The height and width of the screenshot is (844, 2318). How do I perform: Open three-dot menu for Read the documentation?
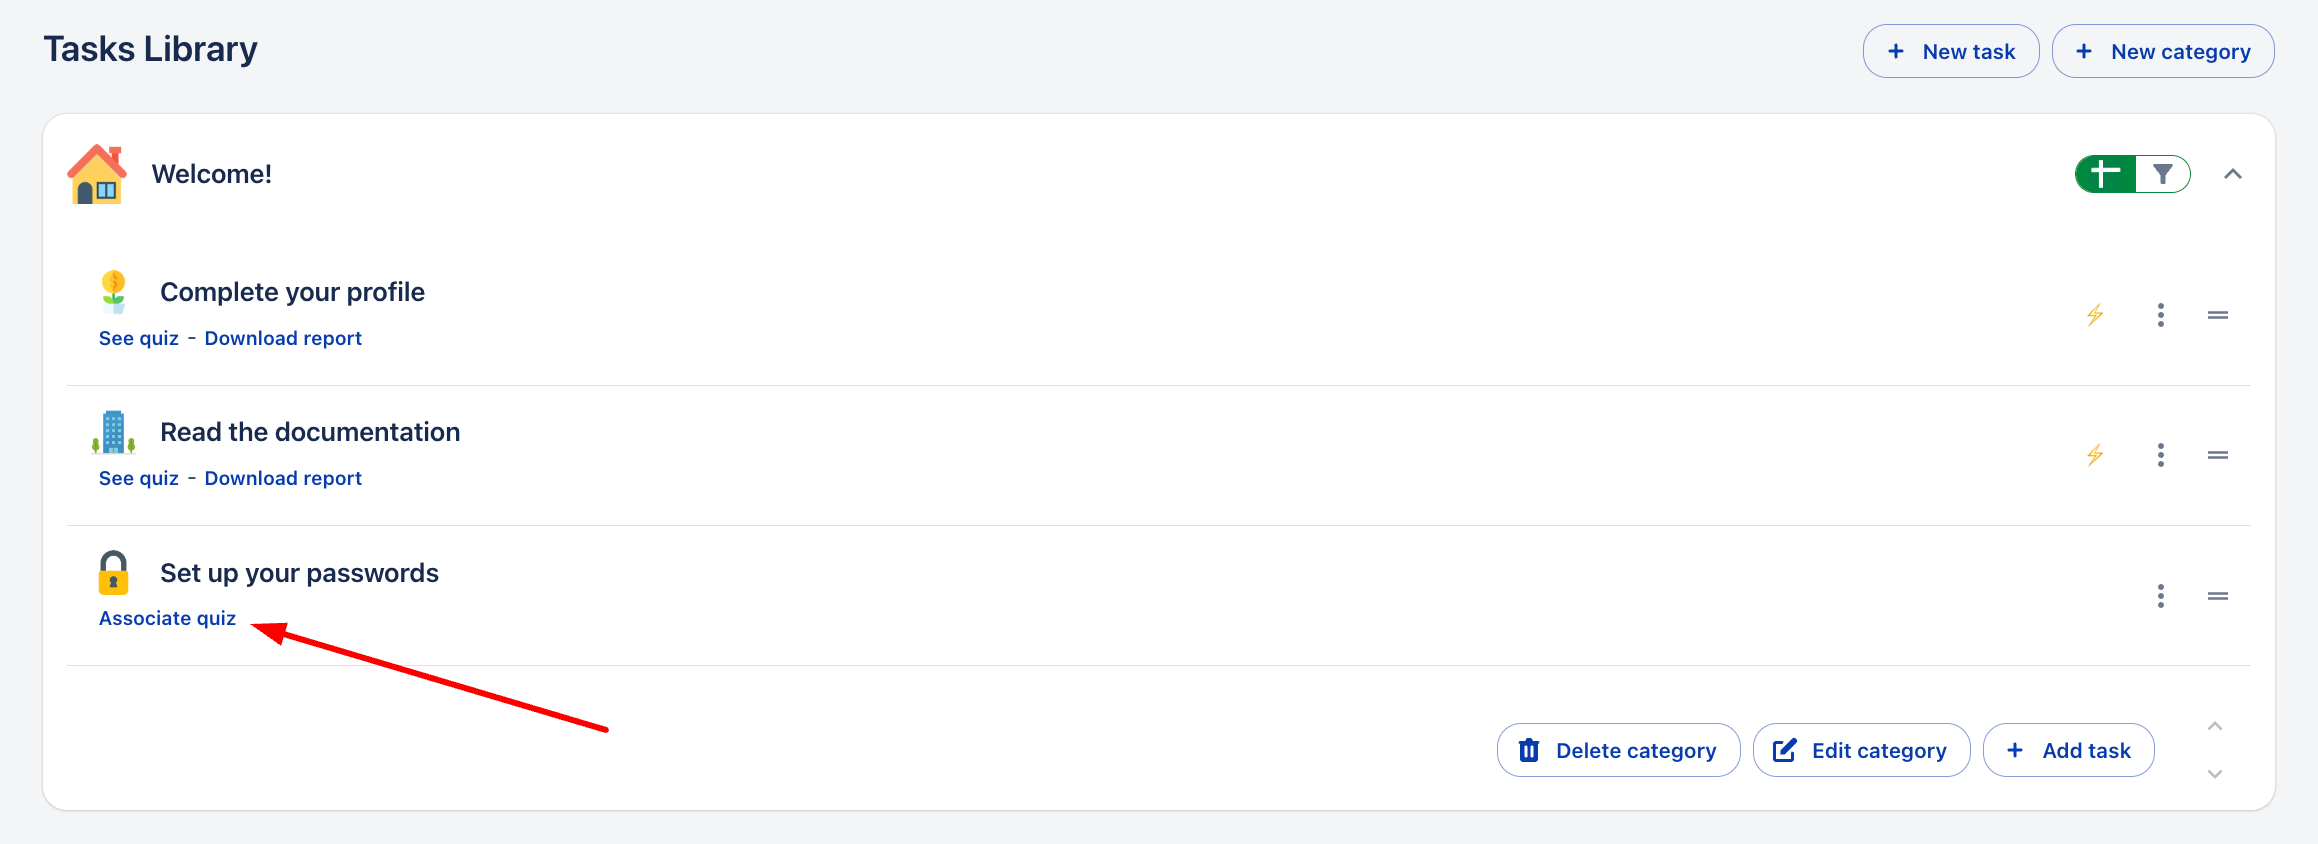coord(2161,455)
